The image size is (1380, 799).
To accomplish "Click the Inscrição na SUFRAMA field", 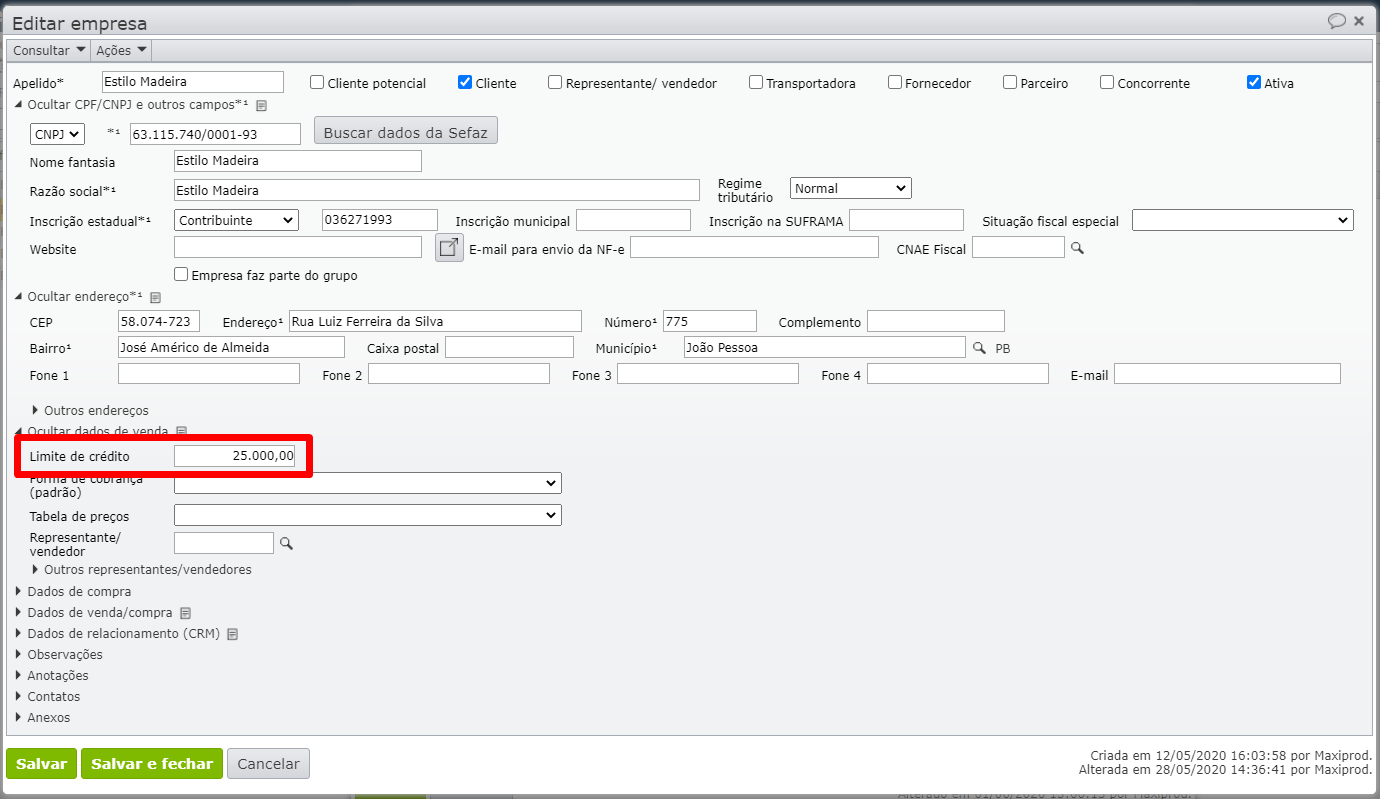I will point(906,220).
